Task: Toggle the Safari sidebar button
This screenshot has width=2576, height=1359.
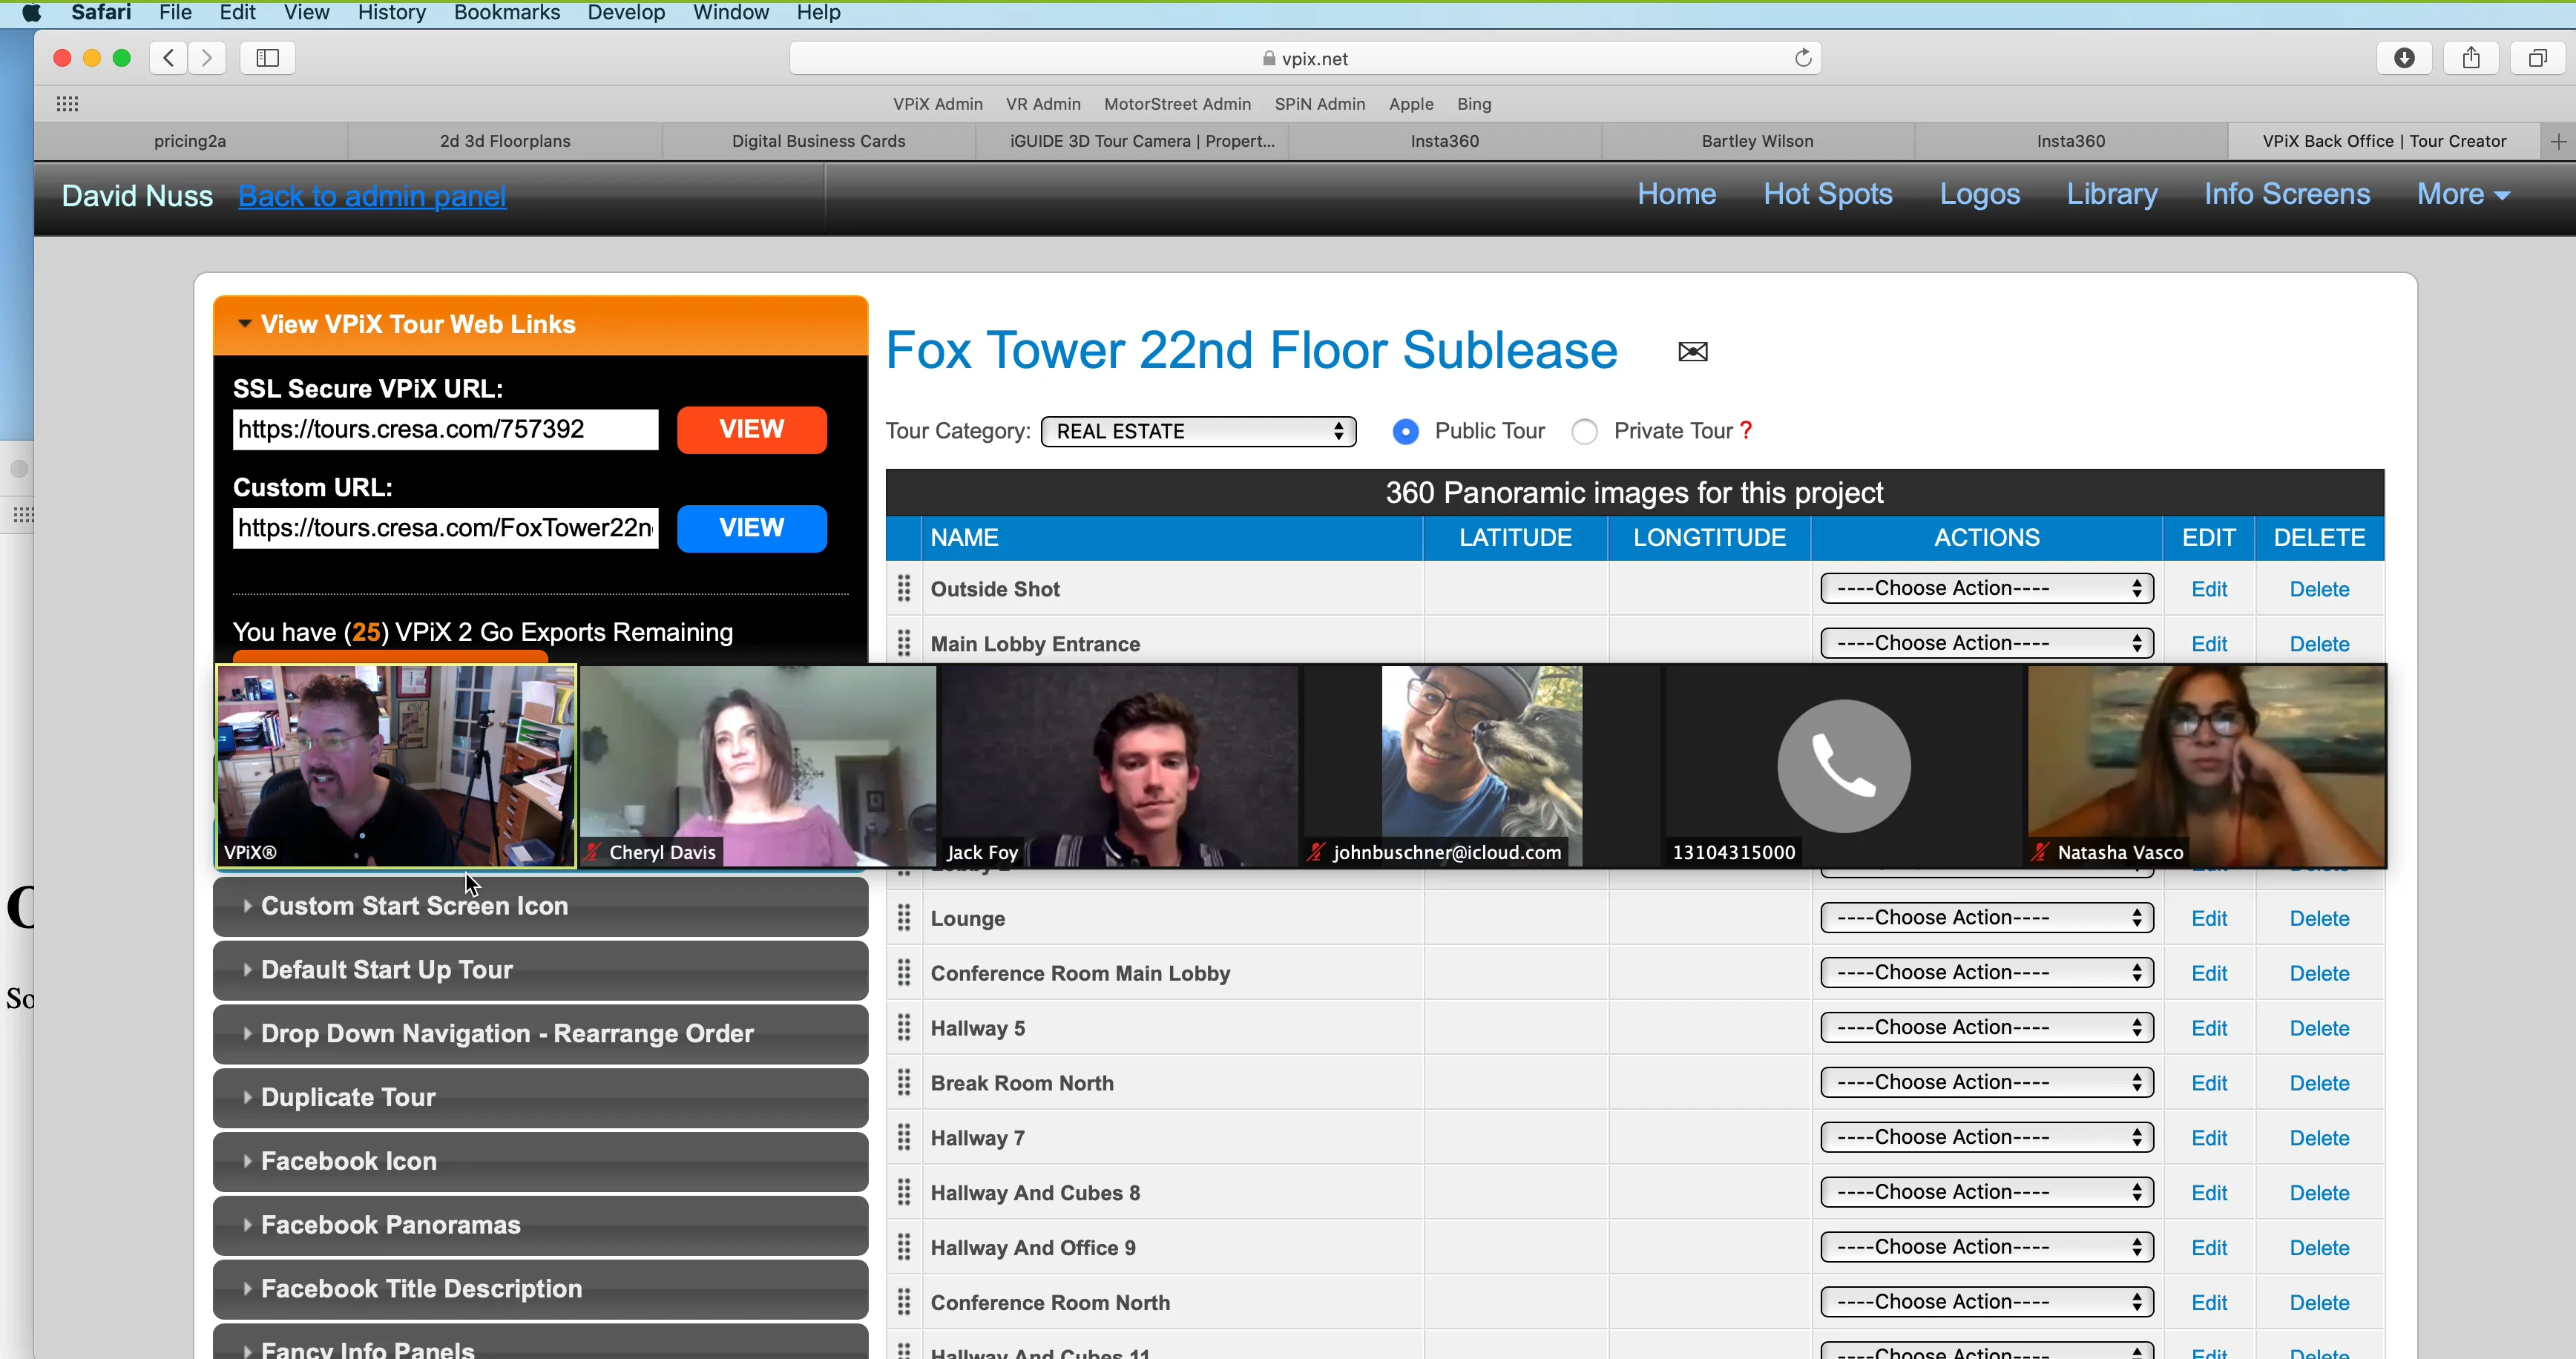Action: point(267,58)
